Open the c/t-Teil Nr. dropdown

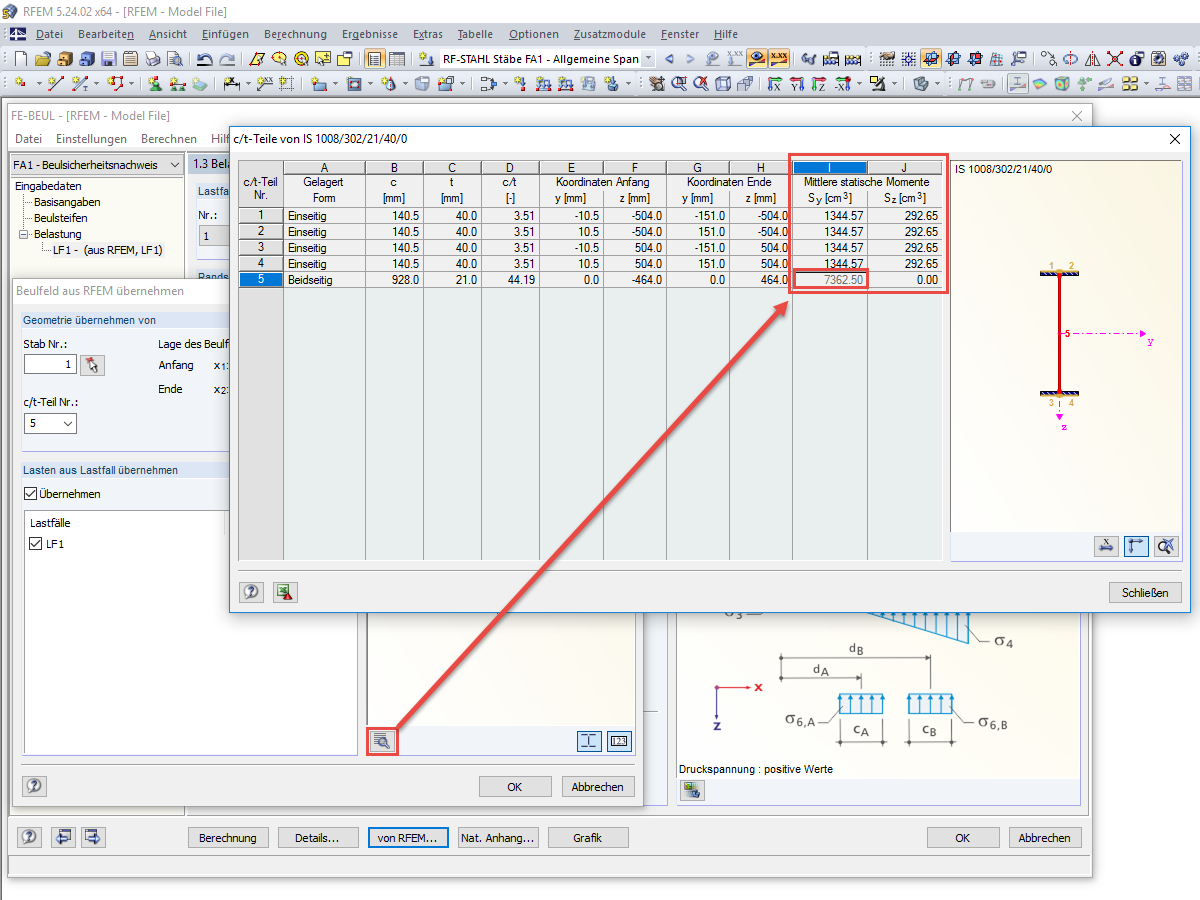(68, 424)
